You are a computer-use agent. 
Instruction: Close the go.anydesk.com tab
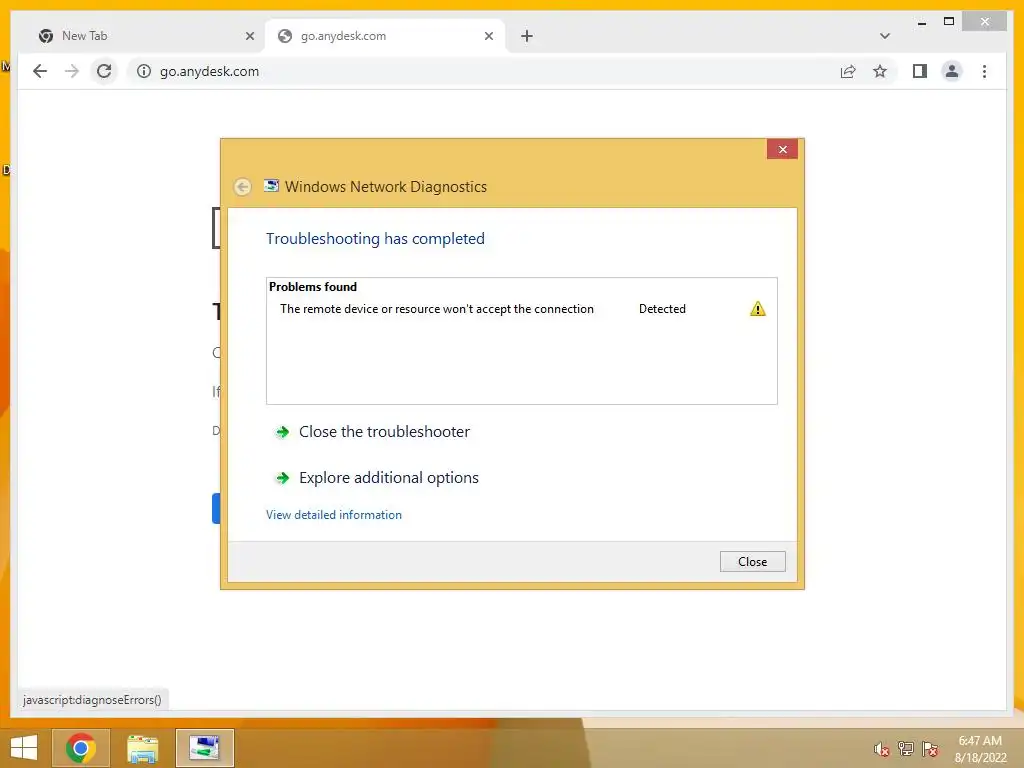coord(488,36)
